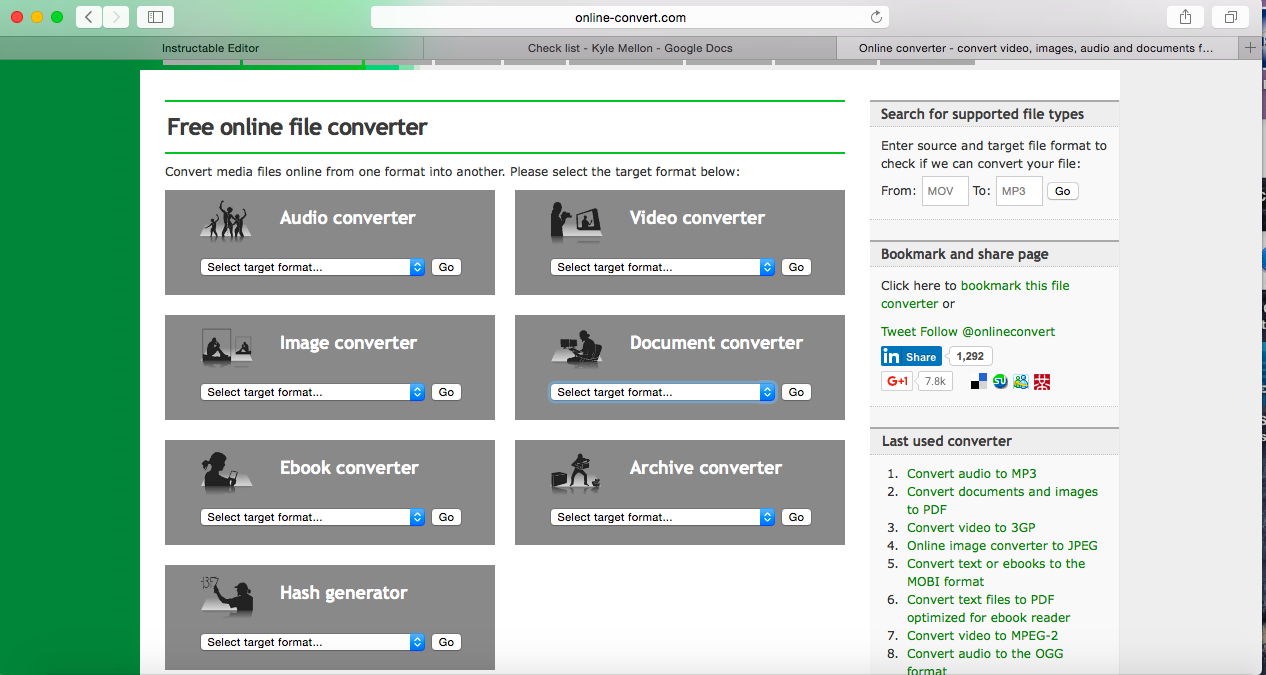Click Go button under Video converter
Screen dimensions: 1266x675
[x=796, y=267]
